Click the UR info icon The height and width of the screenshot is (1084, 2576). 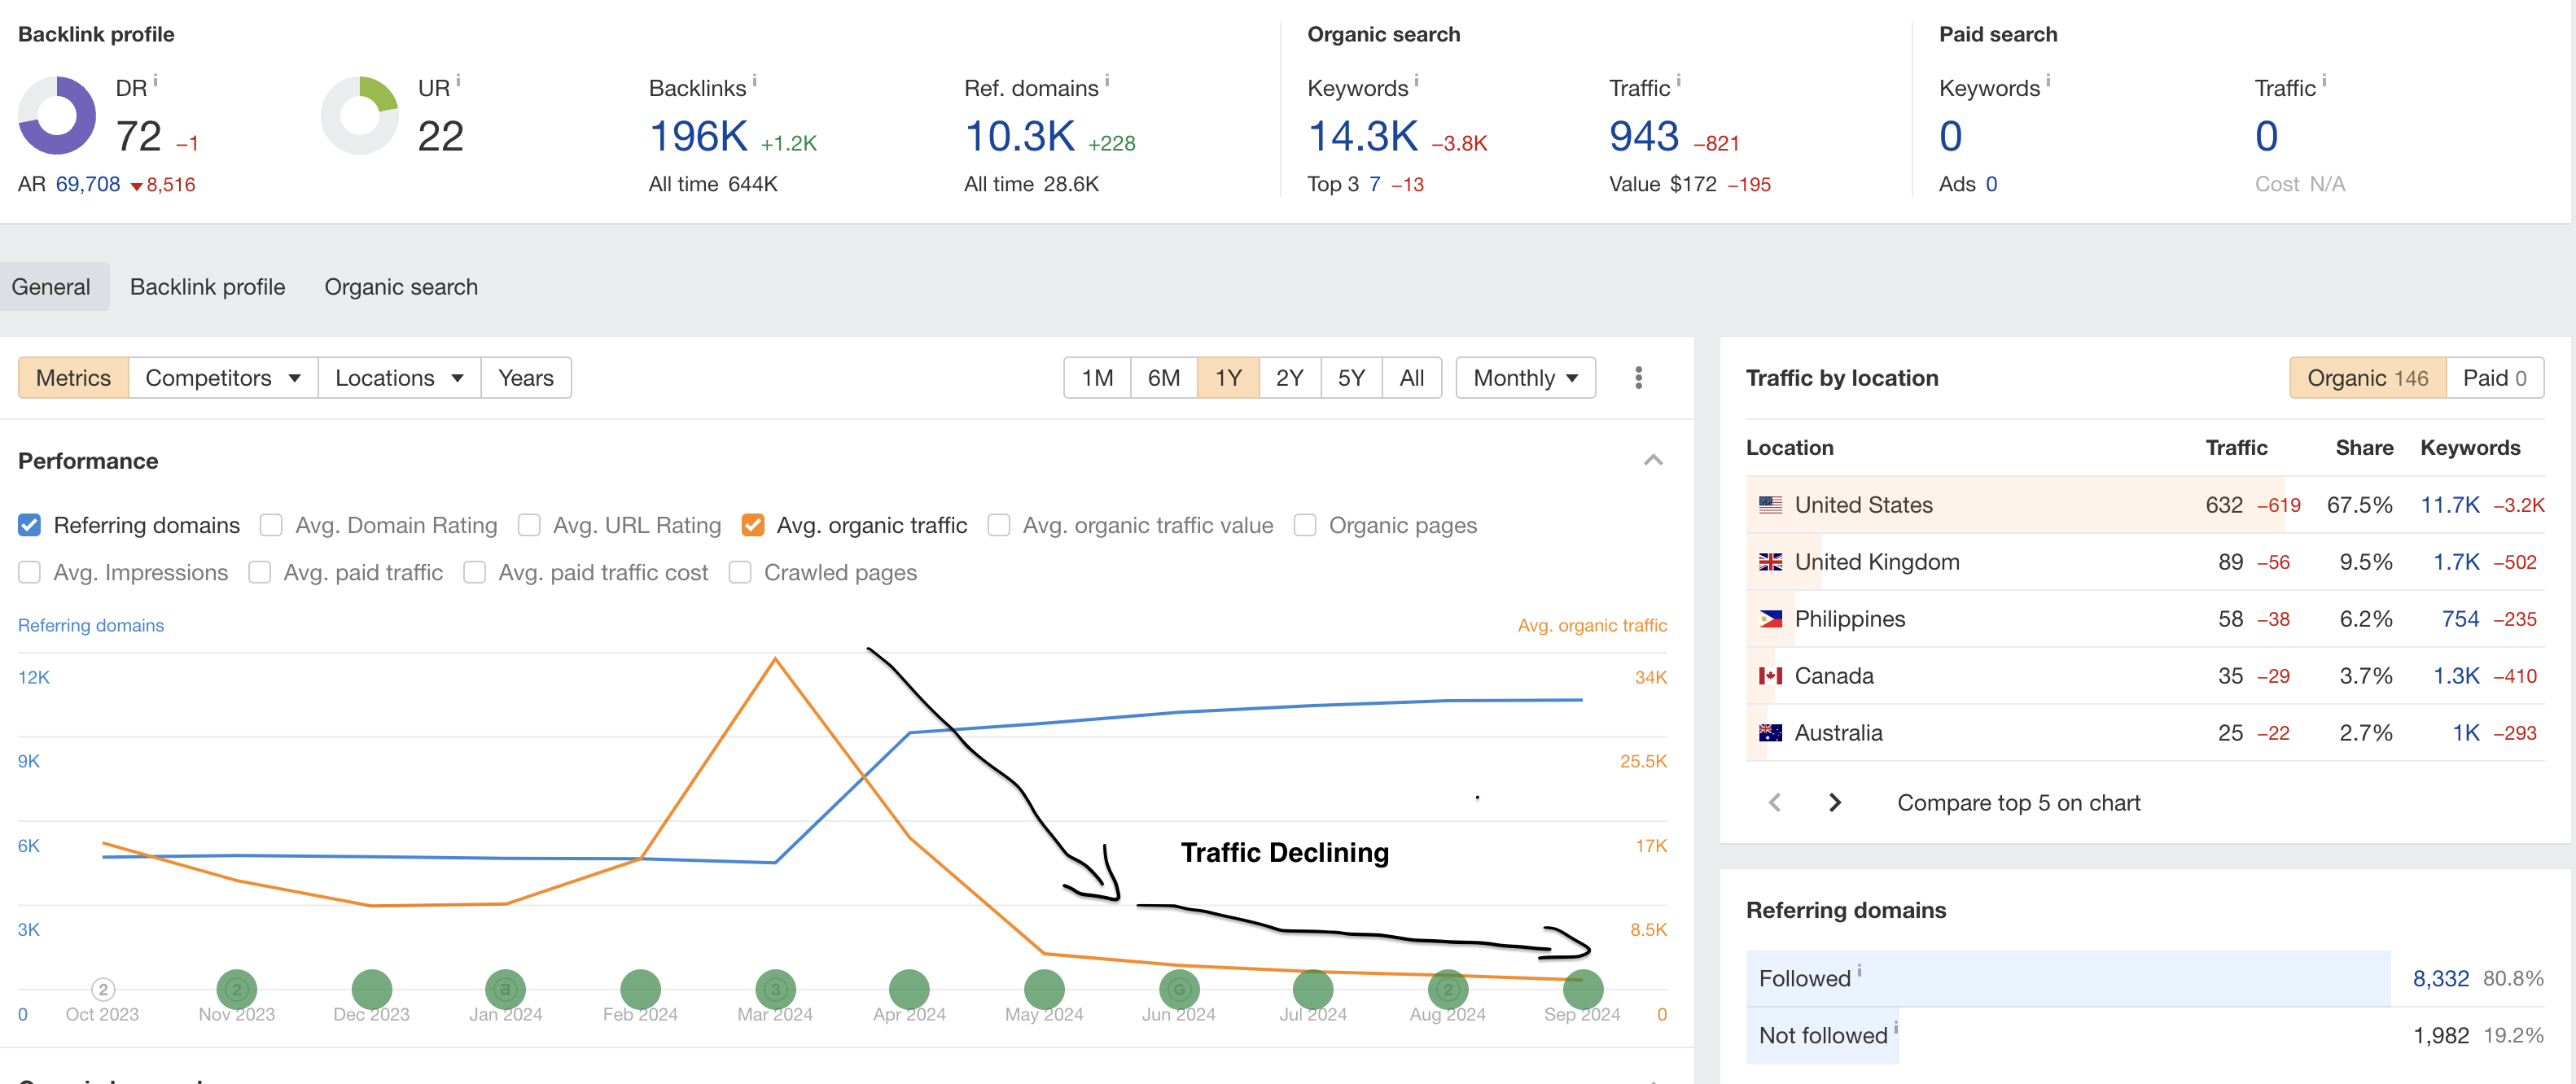(458, 80)
